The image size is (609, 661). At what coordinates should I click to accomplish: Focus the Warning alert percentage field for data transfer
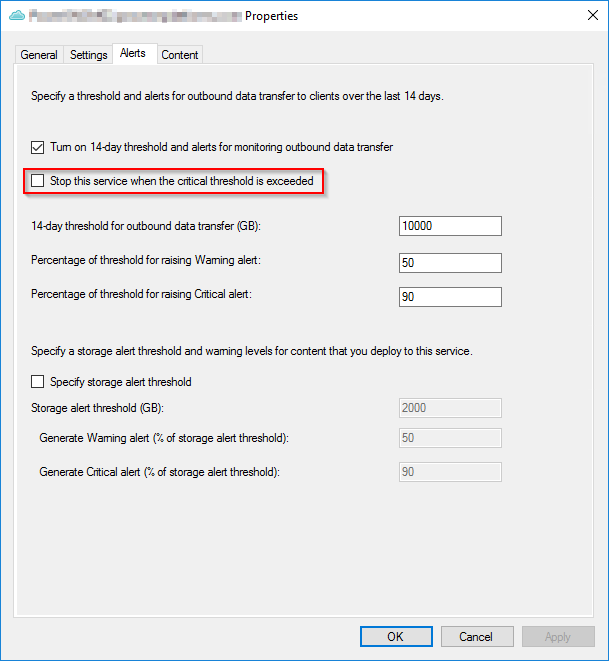[x=449, y=262]
